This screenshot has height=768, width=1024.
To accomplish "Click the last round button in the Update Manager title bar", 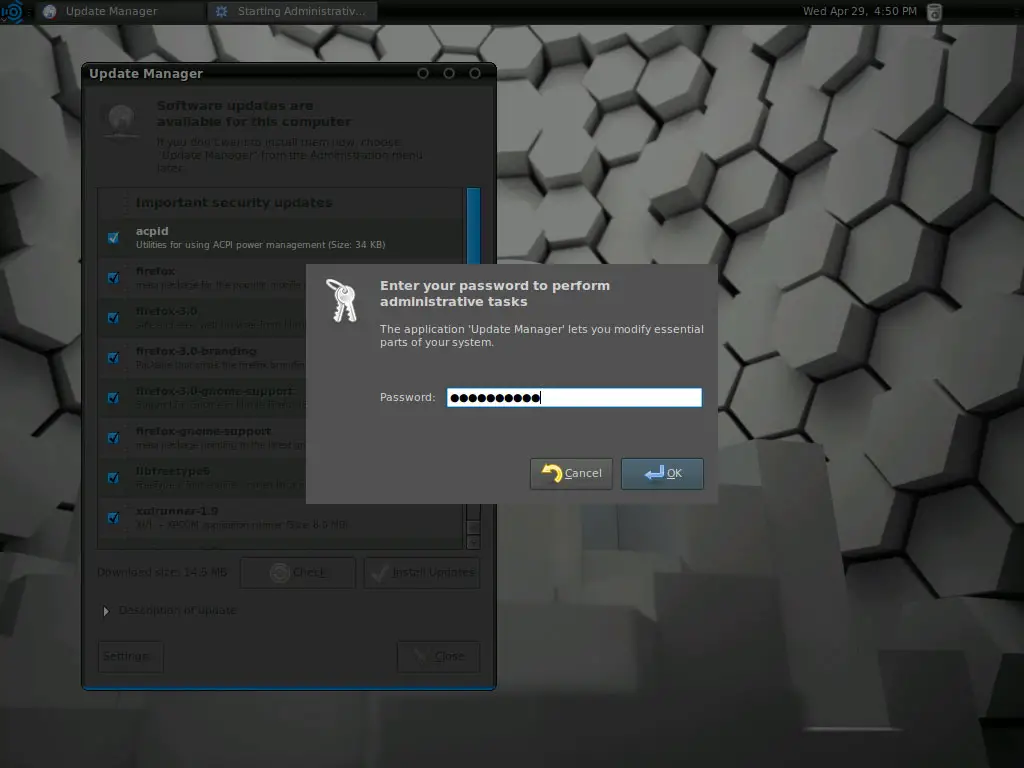I will point(475,73).
